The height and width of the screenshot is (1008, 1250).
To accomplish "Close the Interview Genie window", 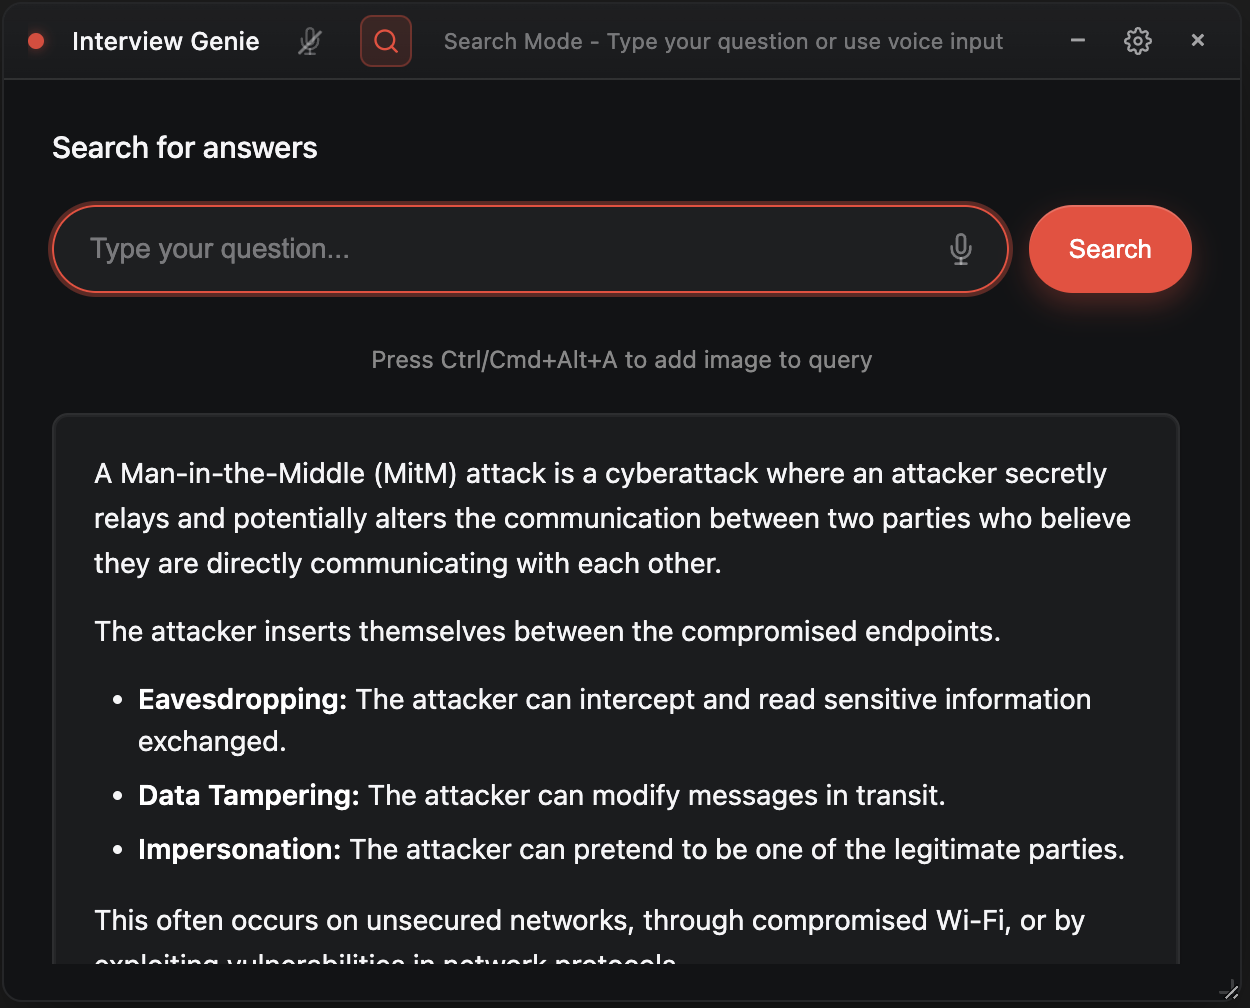I will pos(1198,41).
